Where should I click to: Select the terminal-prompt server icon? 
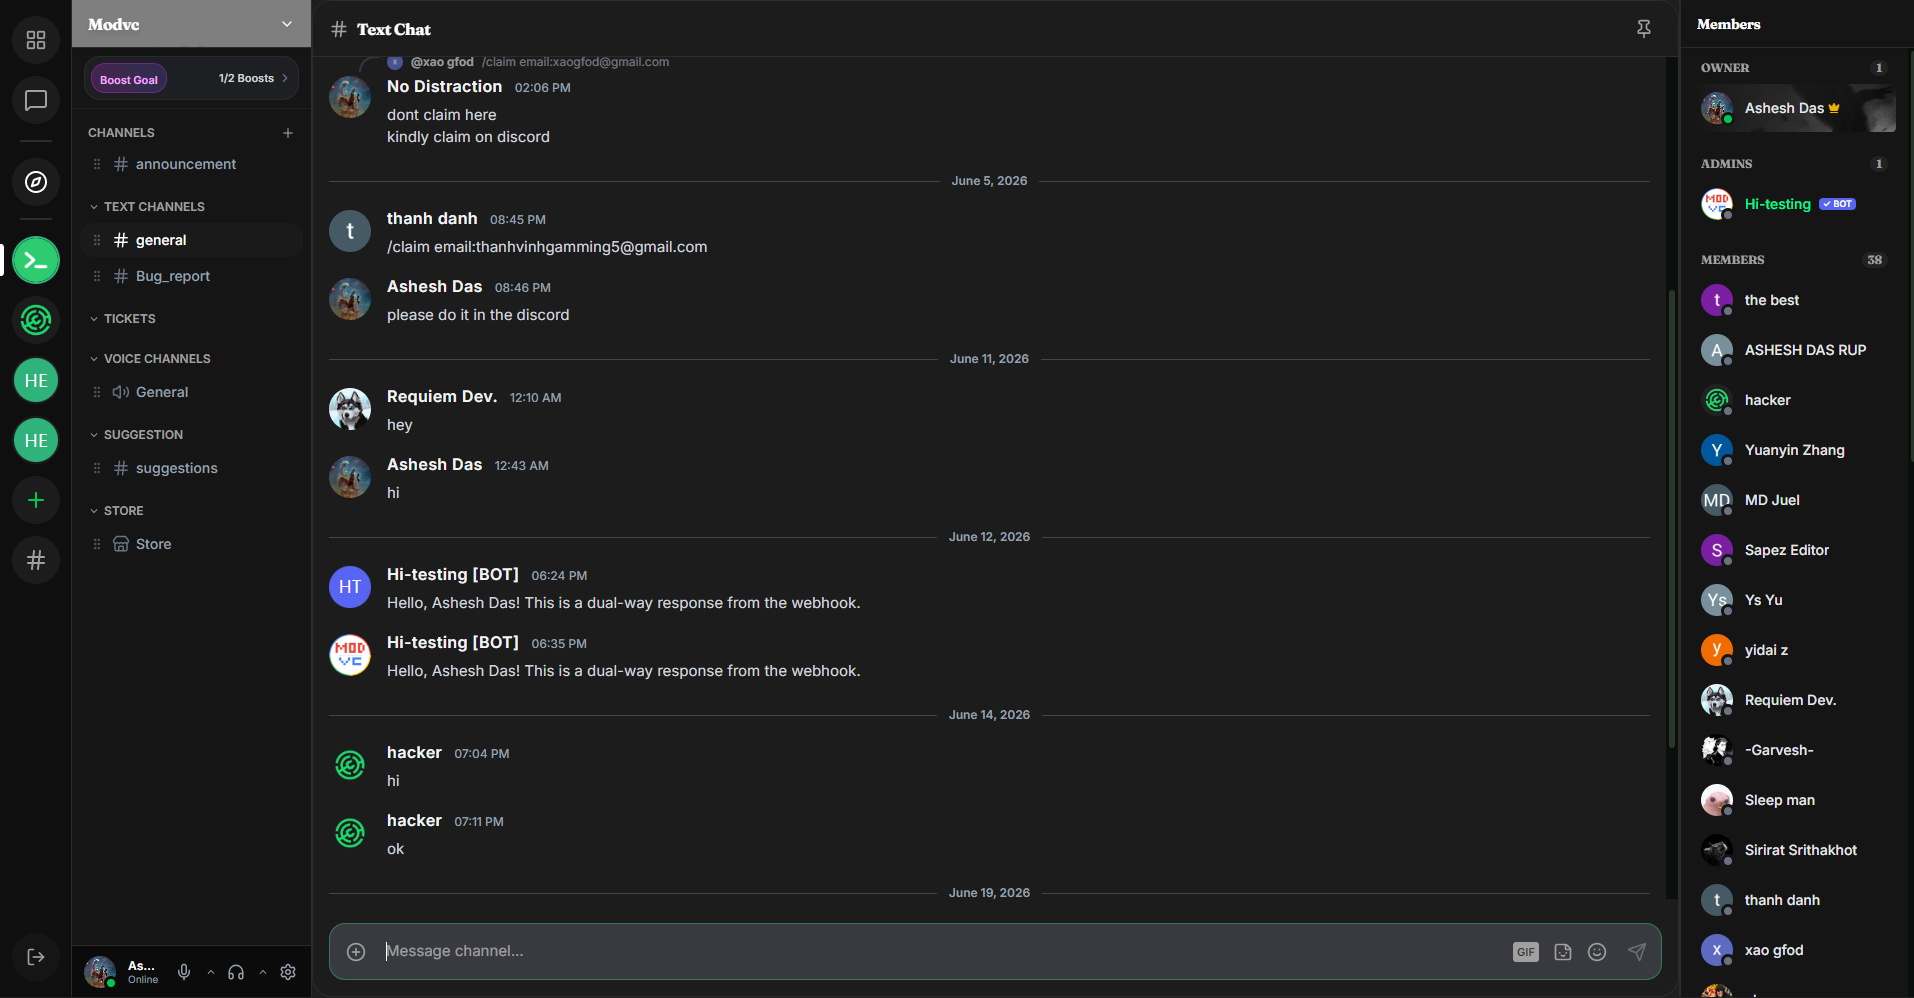tap(36, 261)
